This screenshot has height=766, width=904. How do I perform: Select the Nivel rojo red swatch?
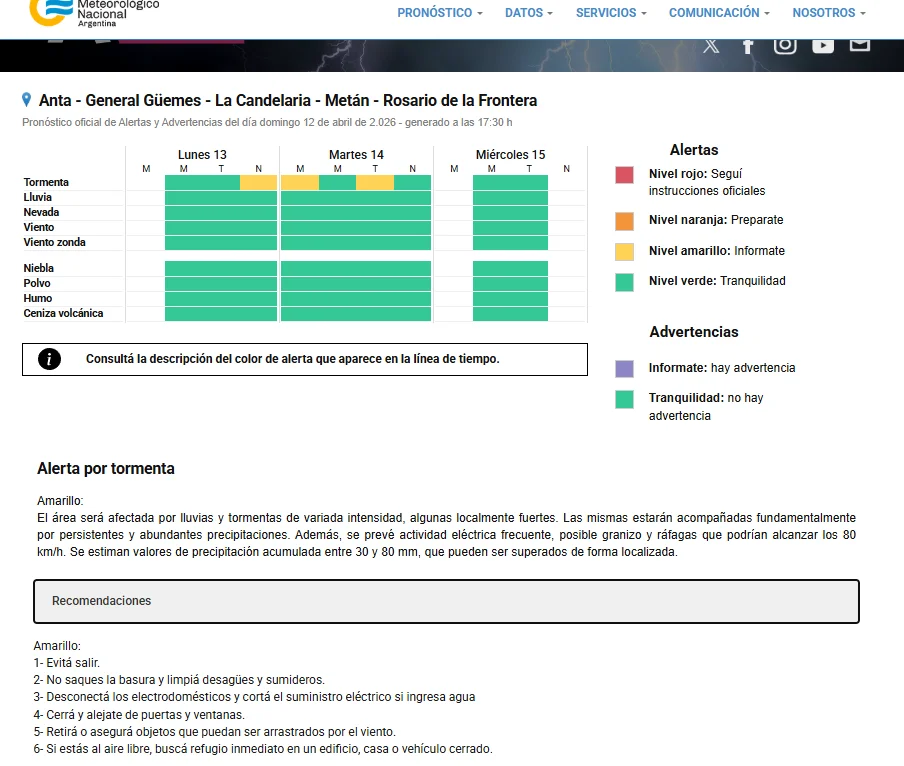[x=624, y=175]
